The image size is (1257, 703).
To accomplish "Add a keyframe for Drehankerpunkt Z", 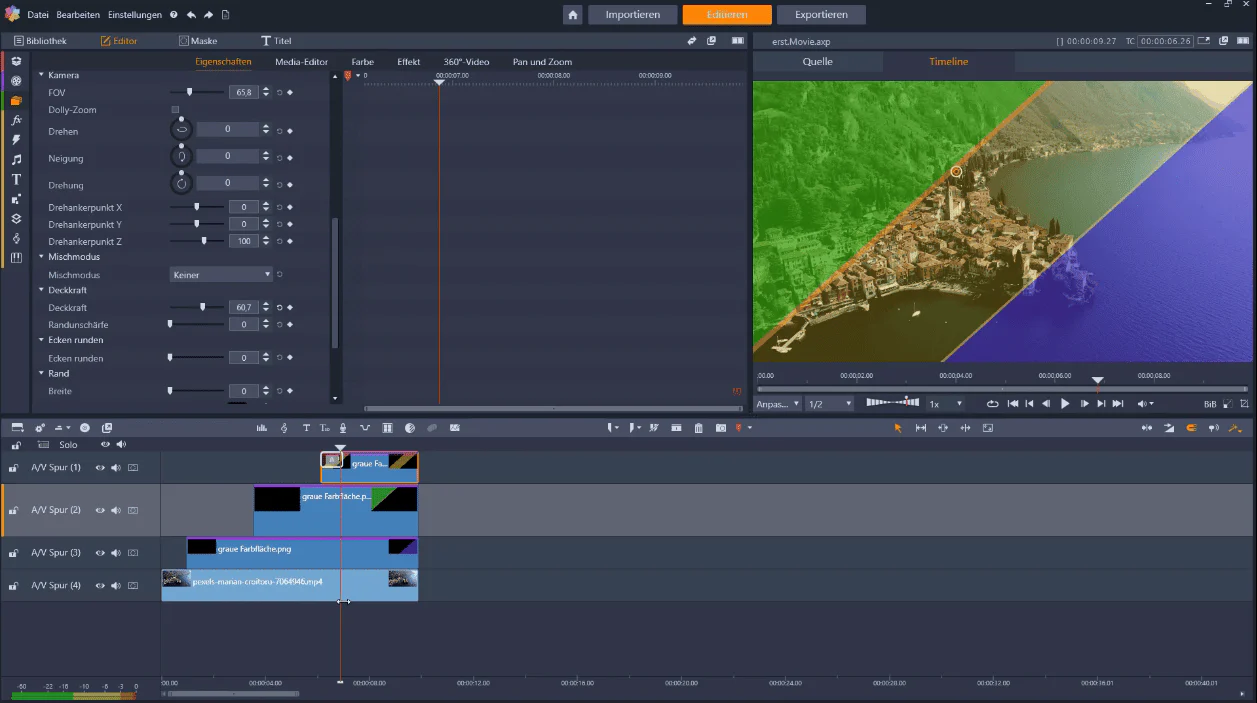I will point(290,242).
